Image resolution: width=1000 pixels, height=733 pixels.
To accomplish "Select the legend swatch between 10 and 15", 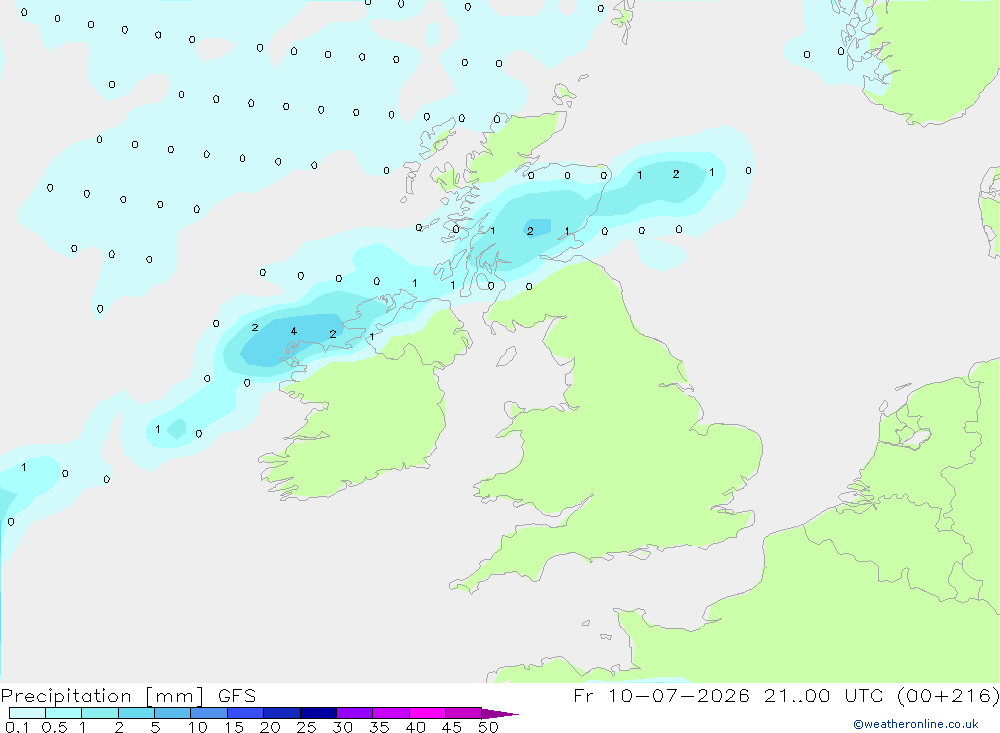I will 209,713.
